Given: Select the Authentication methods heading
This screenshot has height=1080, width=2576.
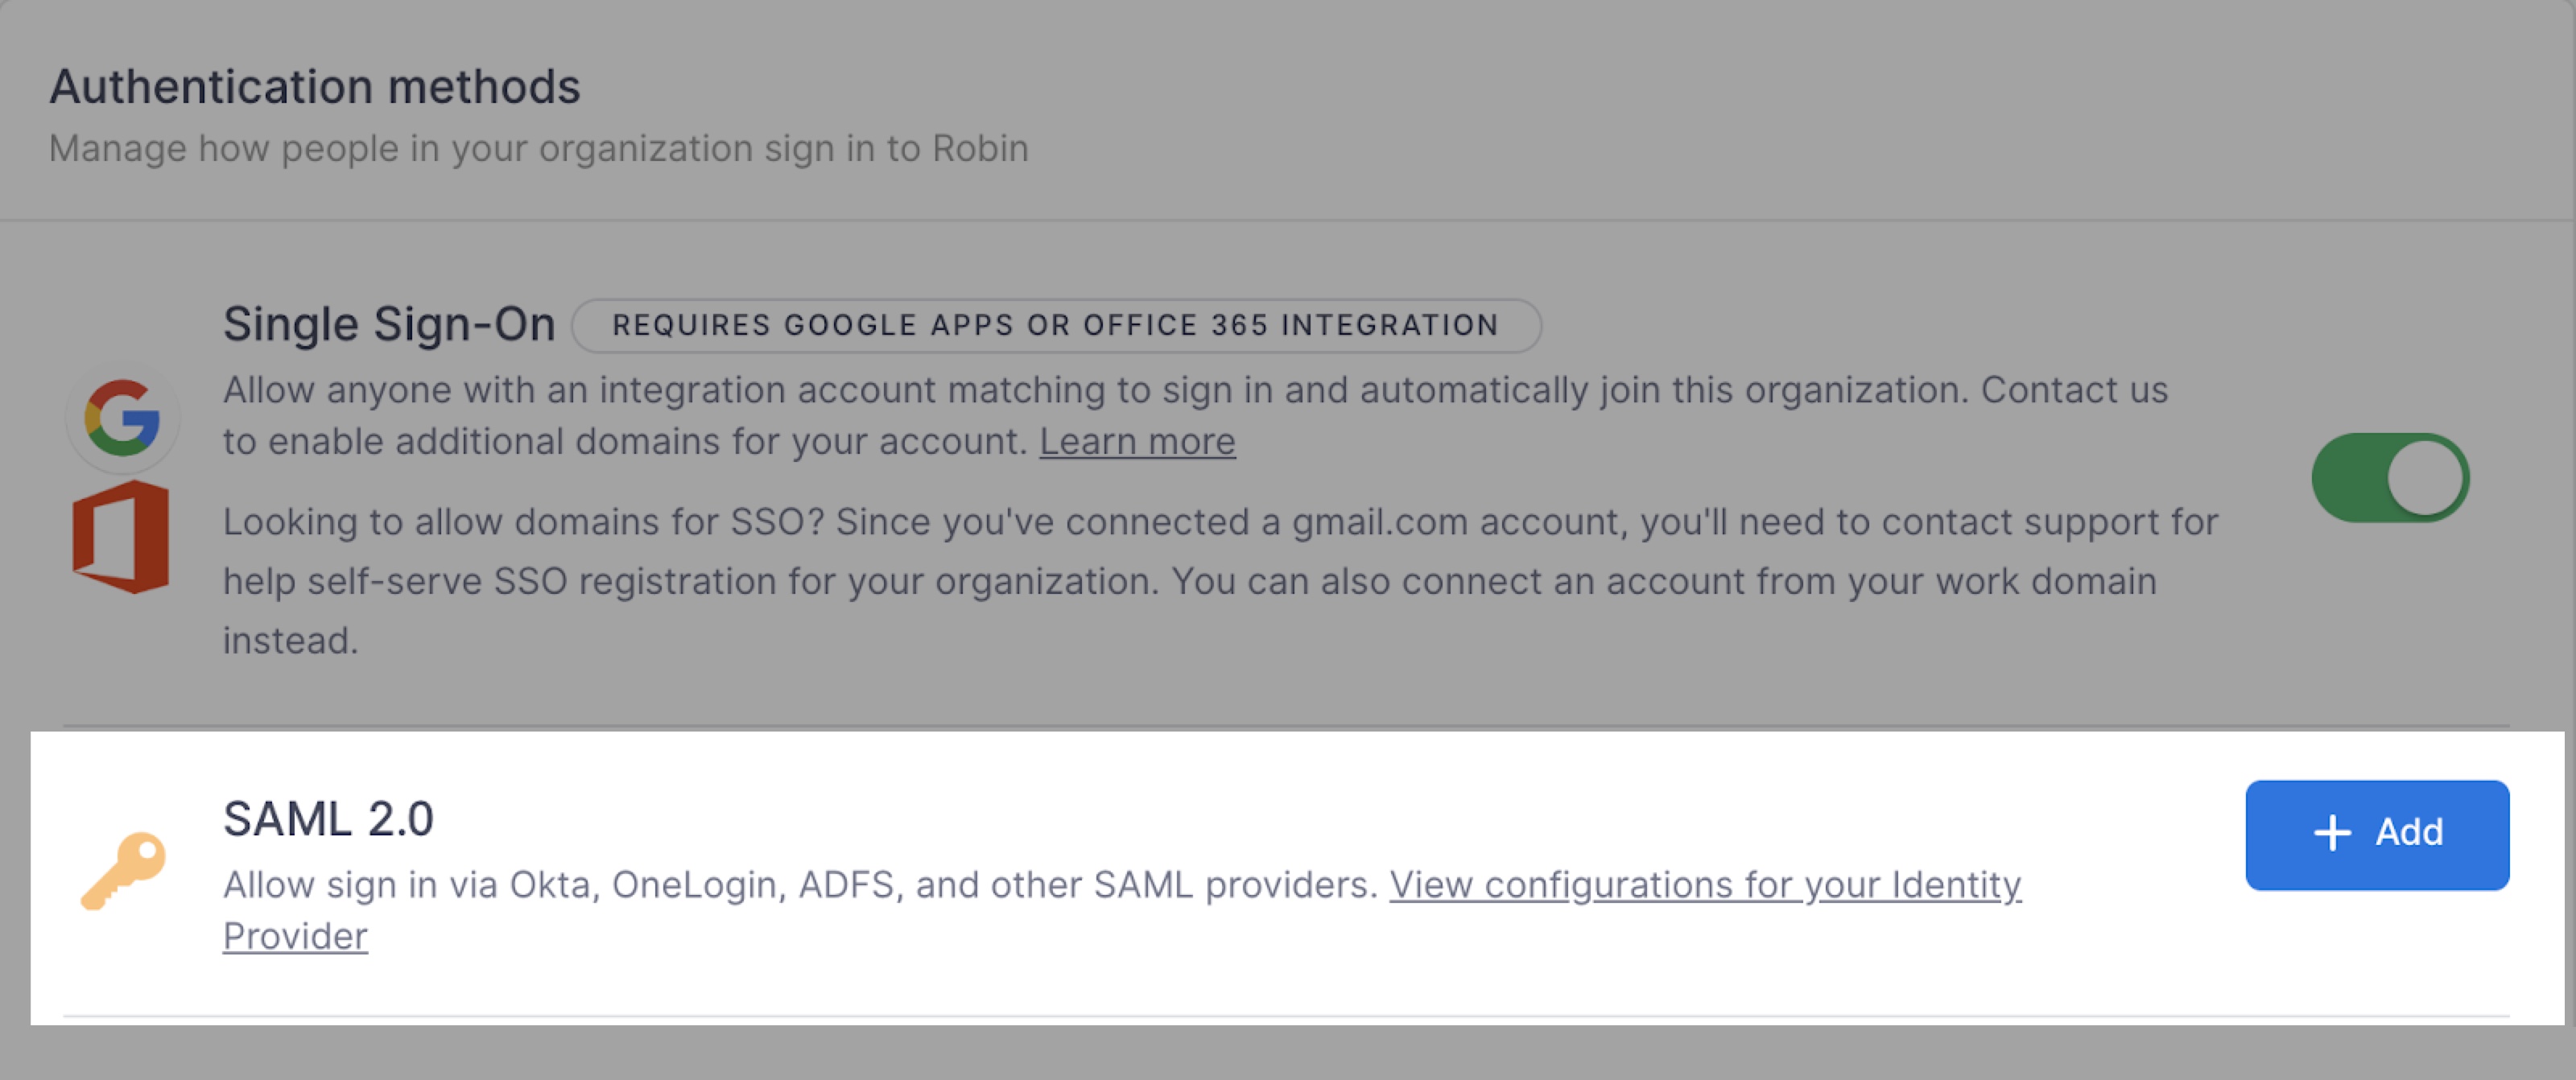Looking at the screenshot, I should click(x=315, y=86).
